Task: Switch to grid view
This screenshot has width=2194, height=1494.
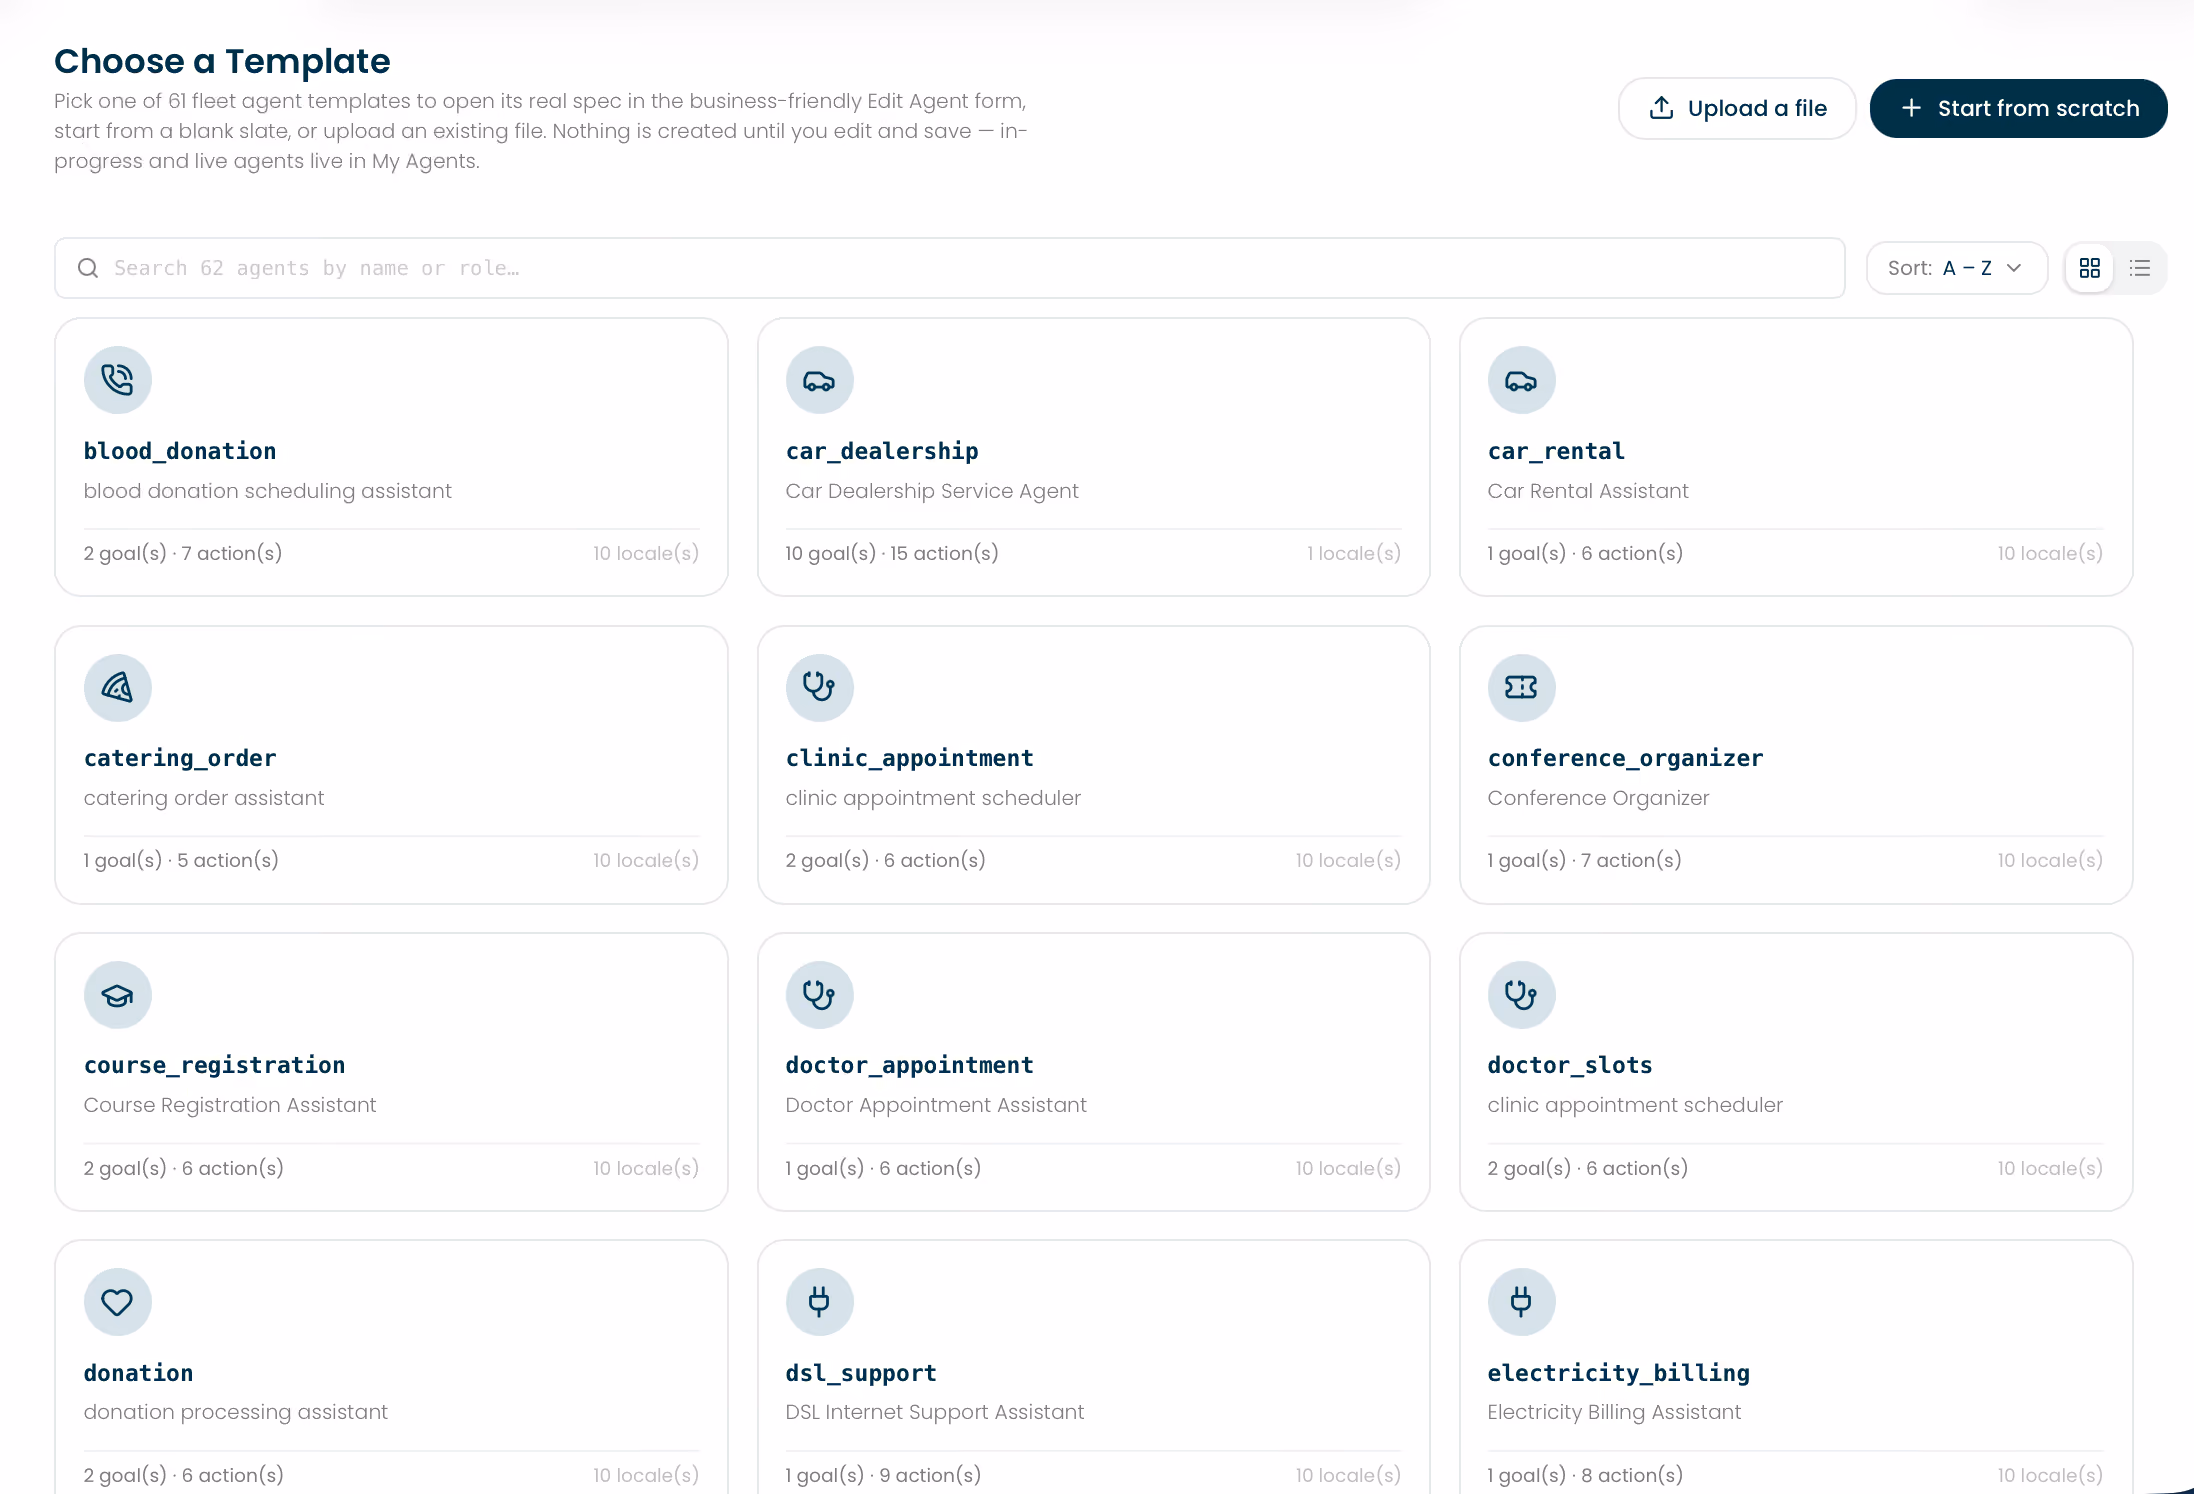Action: click(x=2089, y=268)
